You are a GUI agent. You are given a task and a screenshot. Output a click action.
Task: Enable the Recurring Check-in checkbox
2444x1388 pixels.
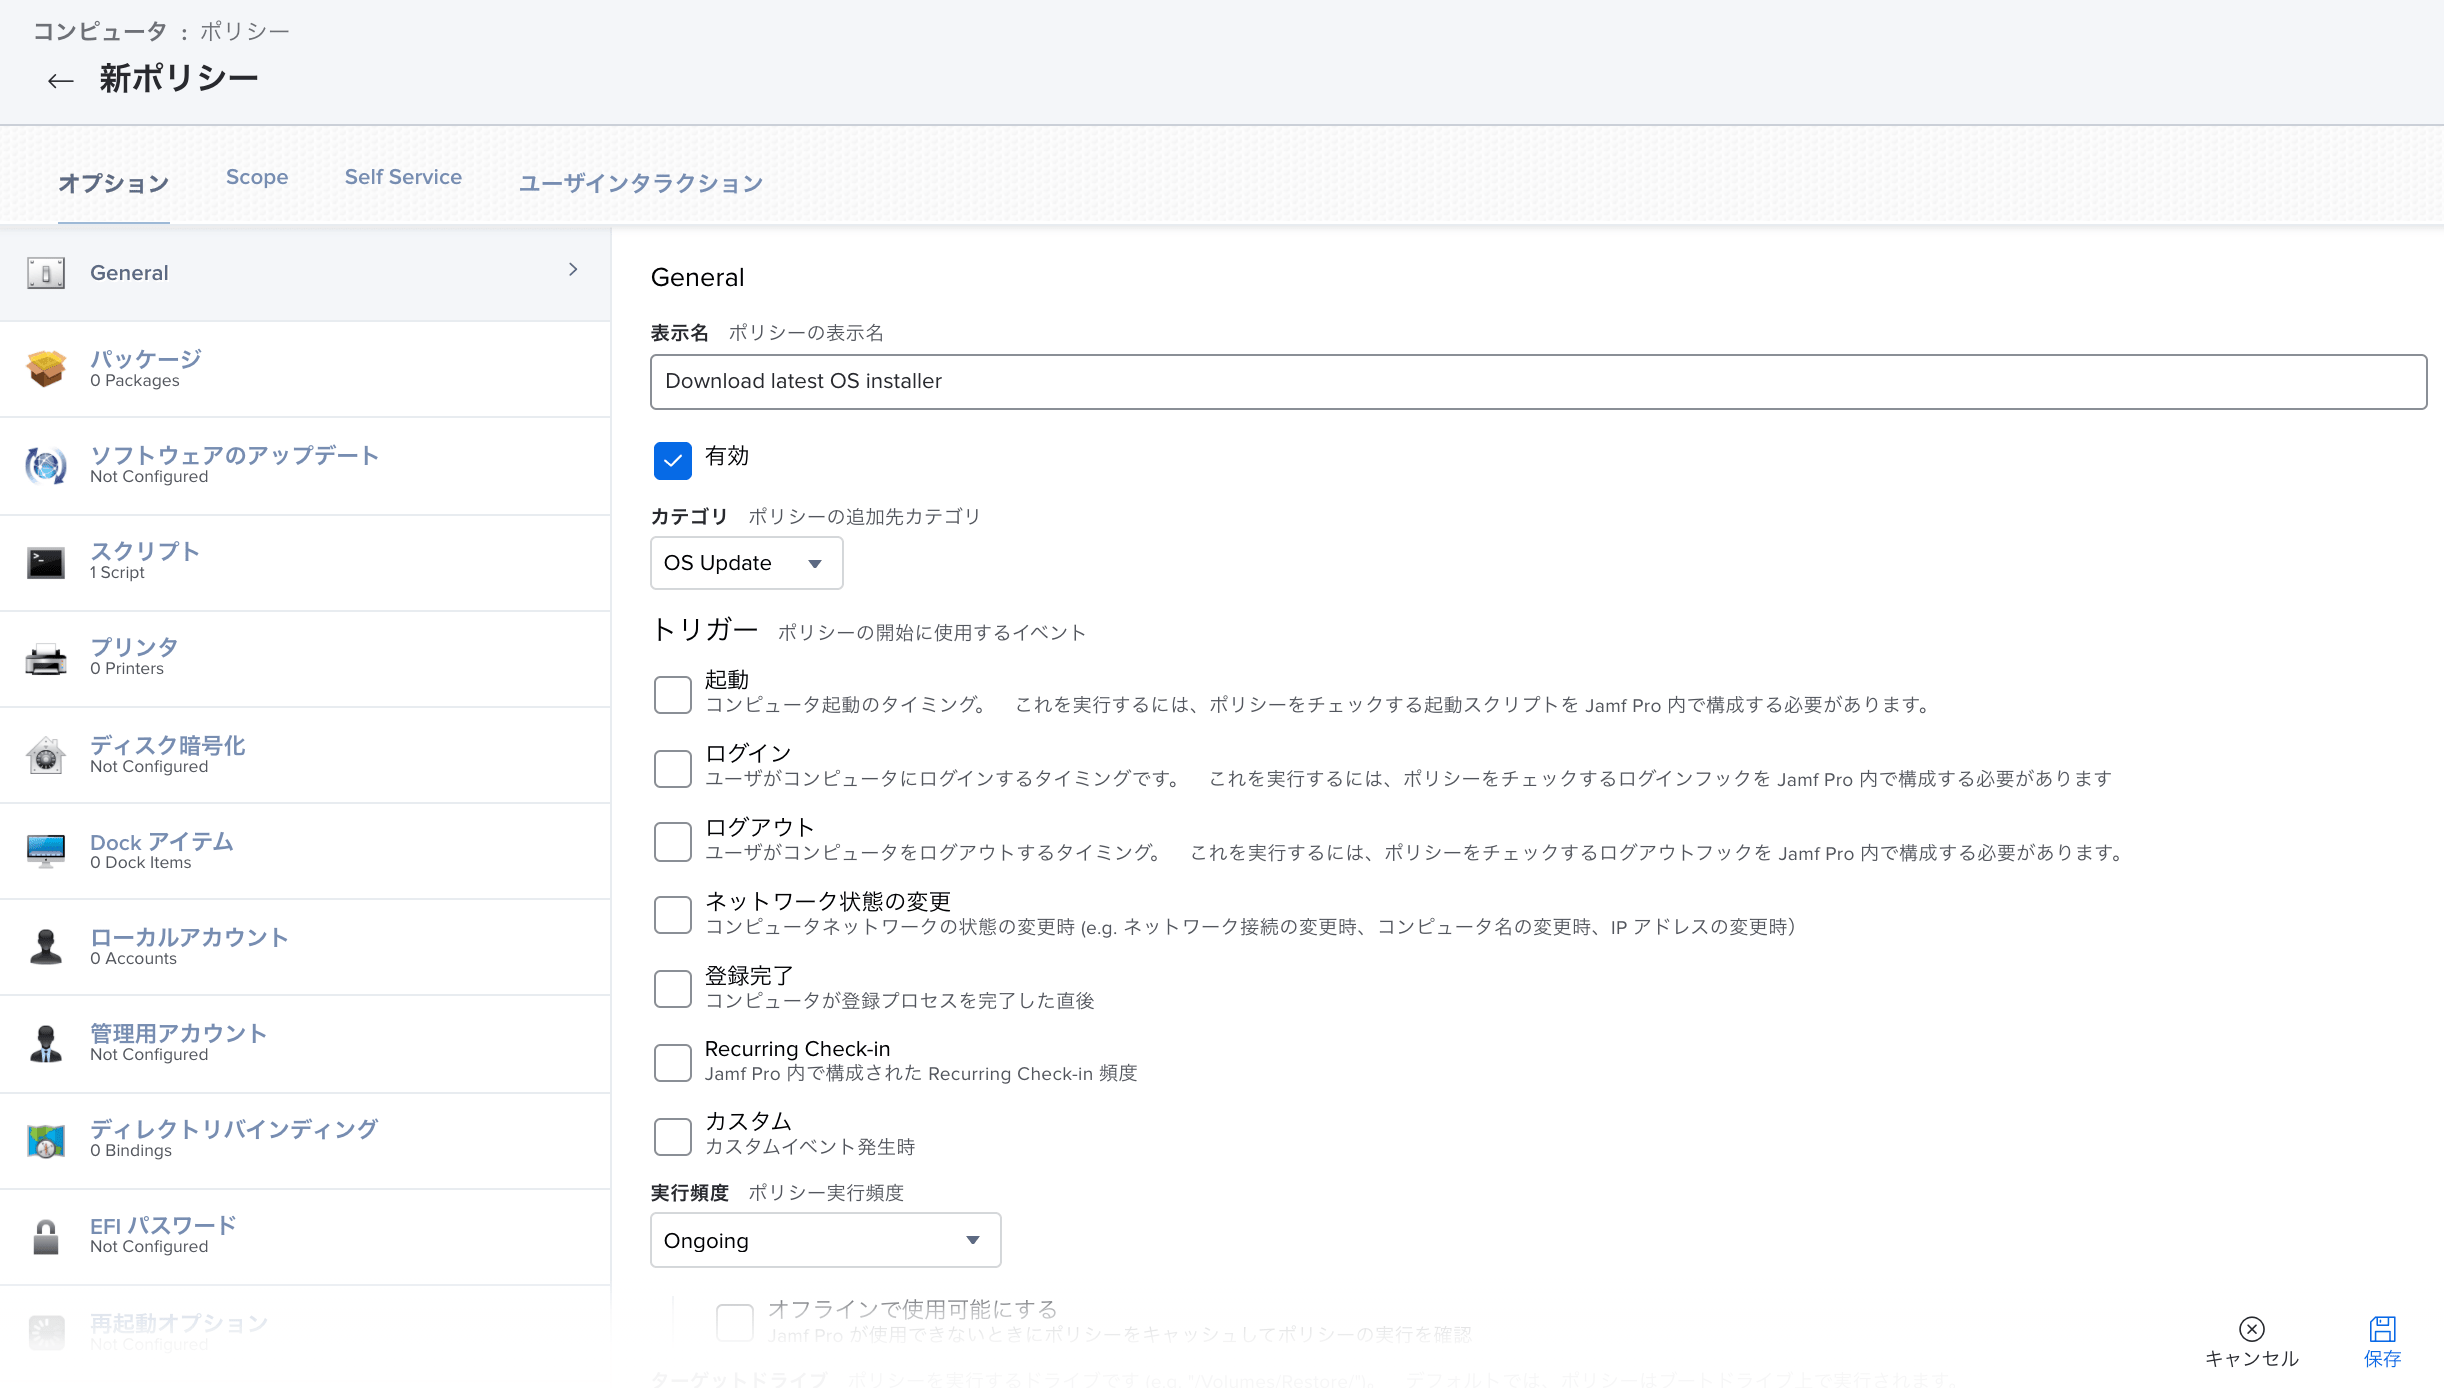pos(673,1062)
